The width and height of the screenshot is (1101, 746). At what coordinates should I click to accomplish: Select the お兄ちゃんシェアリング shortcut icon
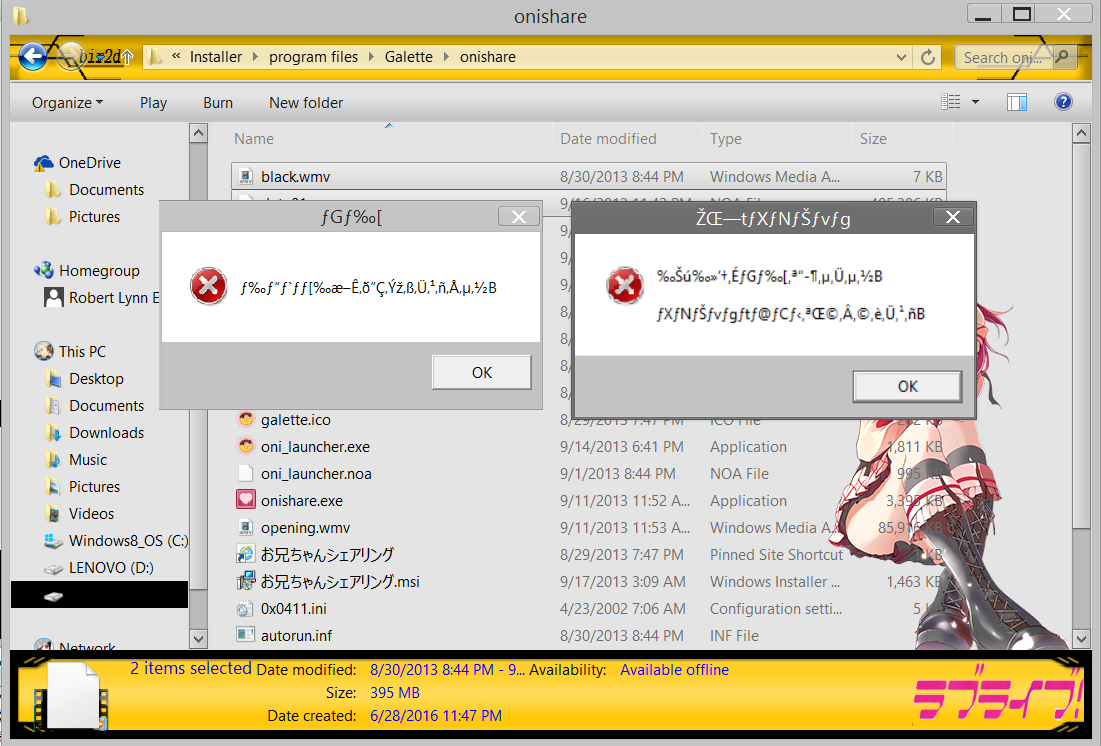[x=245, y=554]
